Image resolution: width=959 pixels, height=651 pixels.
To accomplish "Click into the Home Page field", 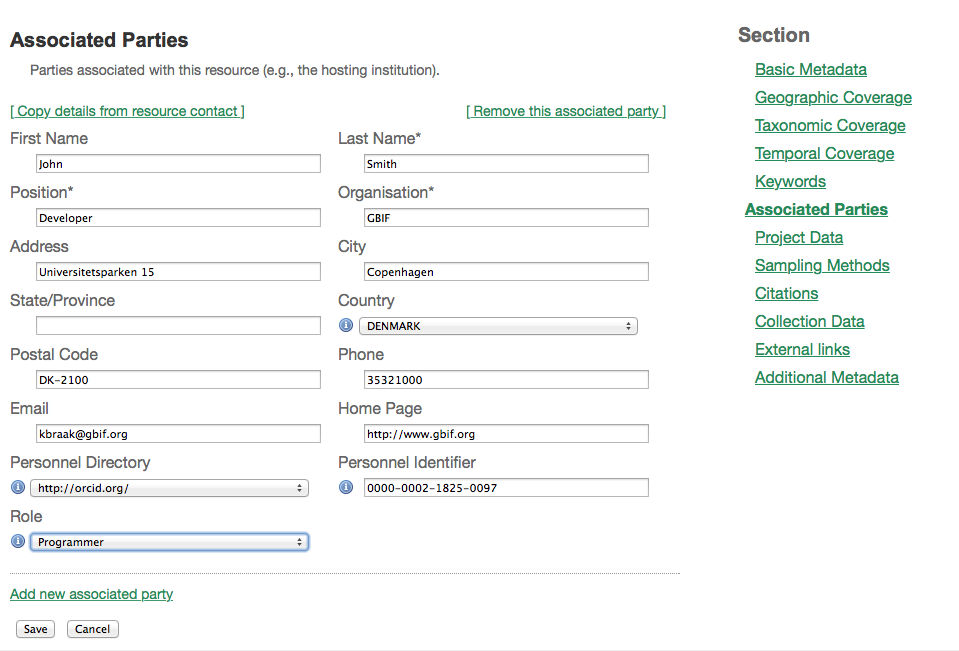I will tap(506, 434).
